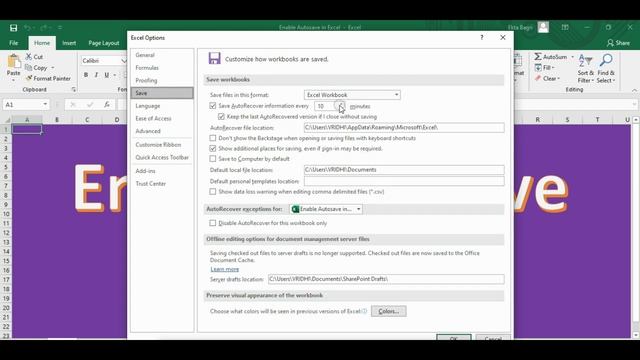
Task: Open Quick Access Toolbar category
Action: (162, 158)
